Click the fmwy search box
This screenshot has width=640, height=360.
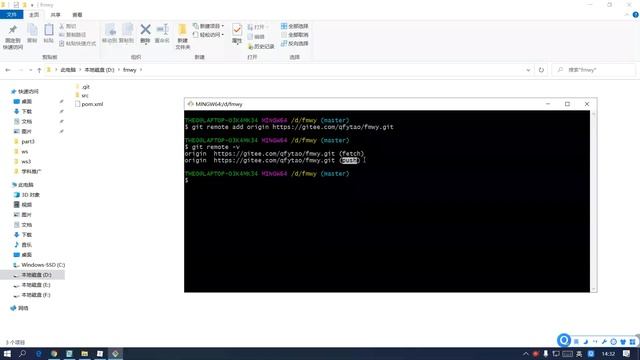pyautogui.click(x=593, y=70)
